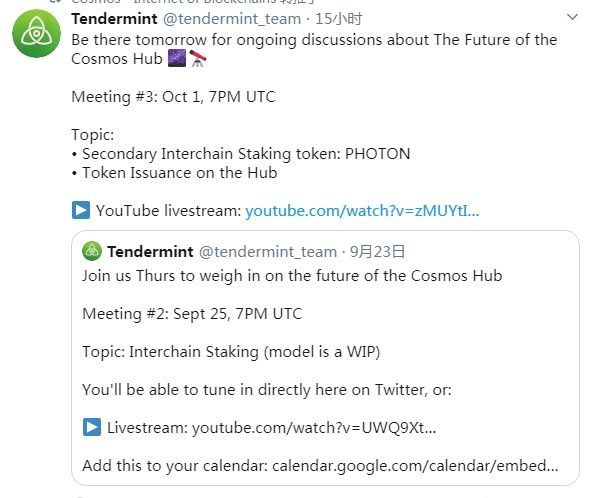Open the youtube.com/watch?v=zMUYtI link
Viewport: 592px width, 498px height.
point(362,211)
